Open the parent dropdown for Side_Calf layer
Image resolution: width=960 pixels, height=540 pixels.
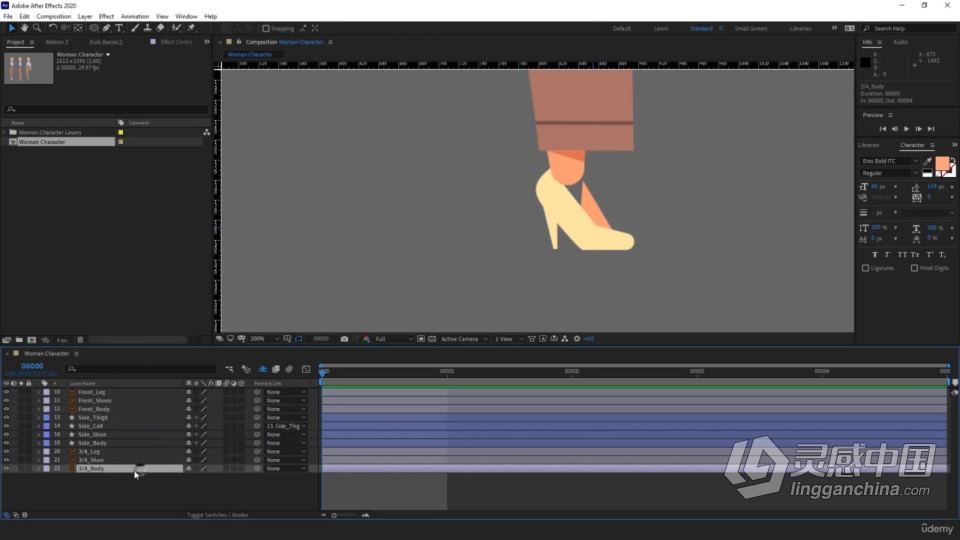pyautogui.click(x=285, y=426)
